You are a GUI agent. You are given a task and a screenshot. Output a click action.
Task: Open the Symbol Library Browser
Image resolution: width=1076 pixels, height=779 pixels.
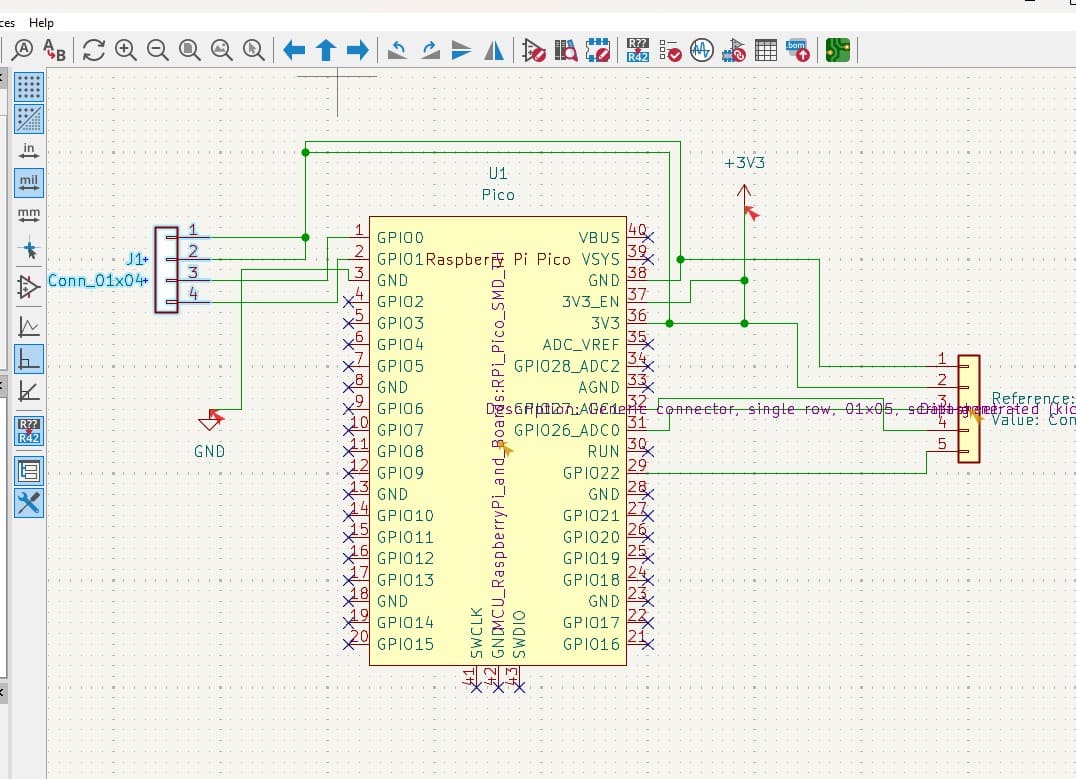[x=566, y=50]
